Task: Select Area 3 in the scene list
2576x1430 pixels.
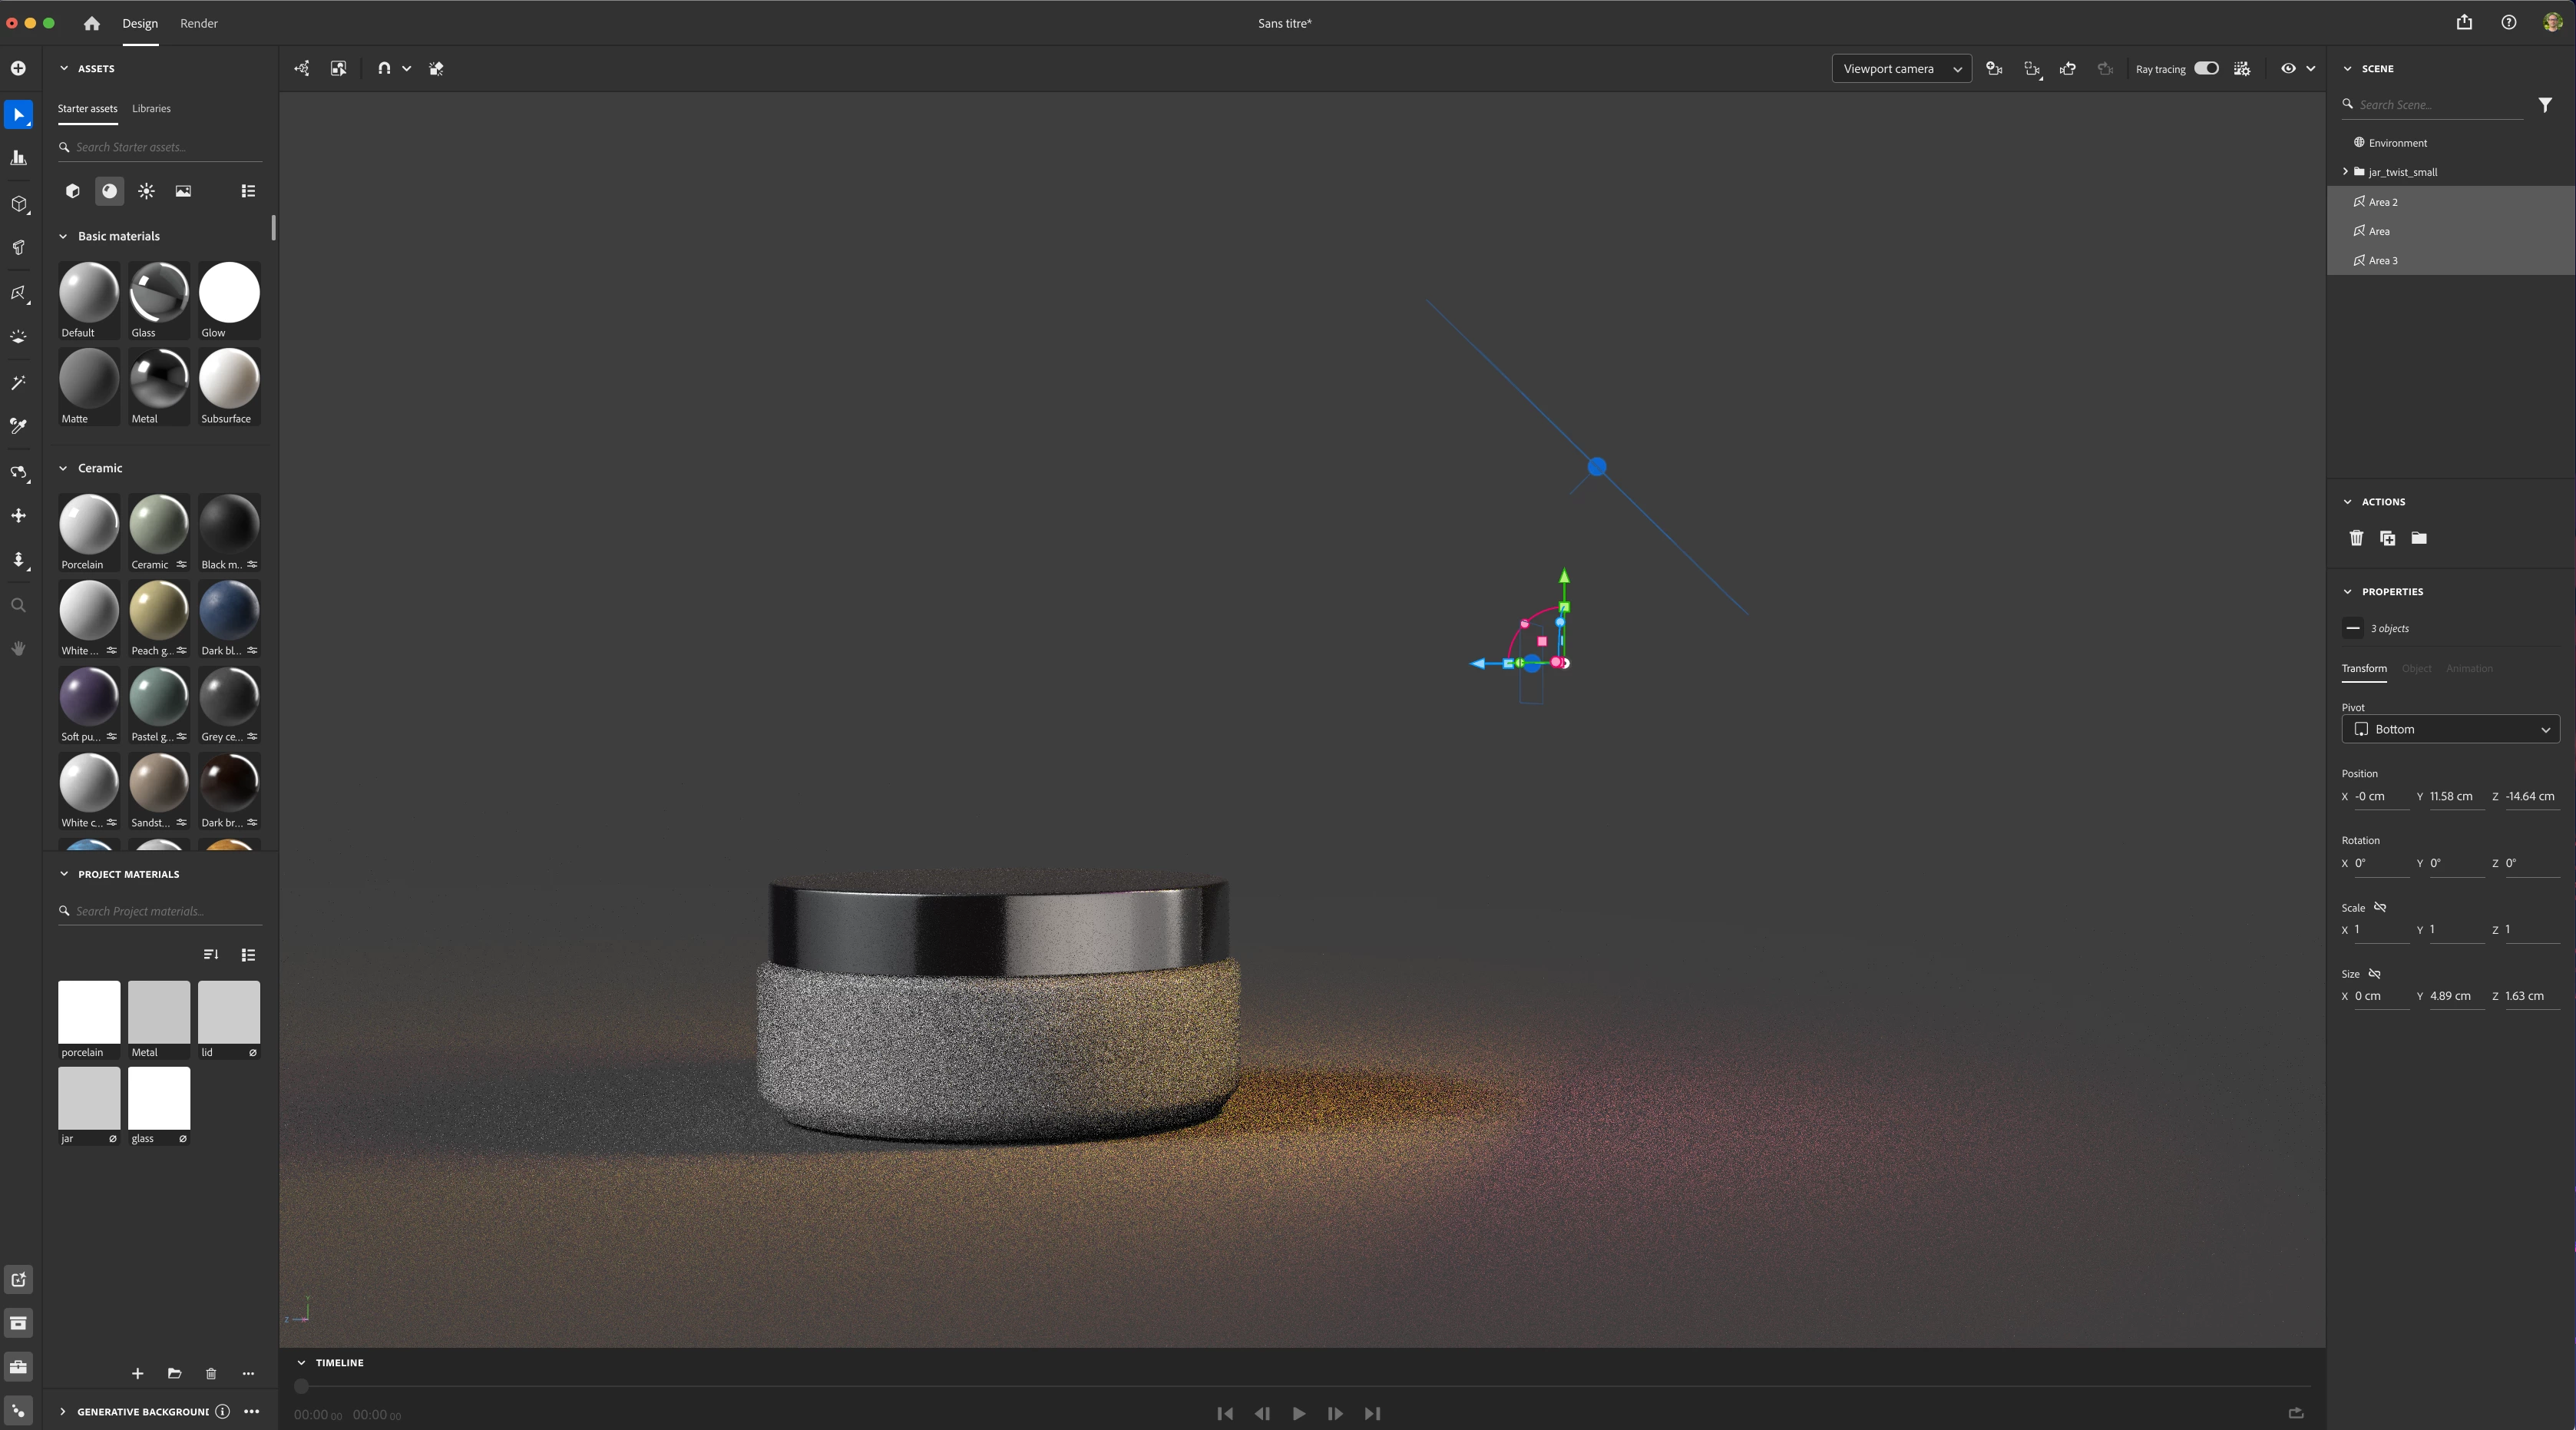Action: (x=2382, y=260)
